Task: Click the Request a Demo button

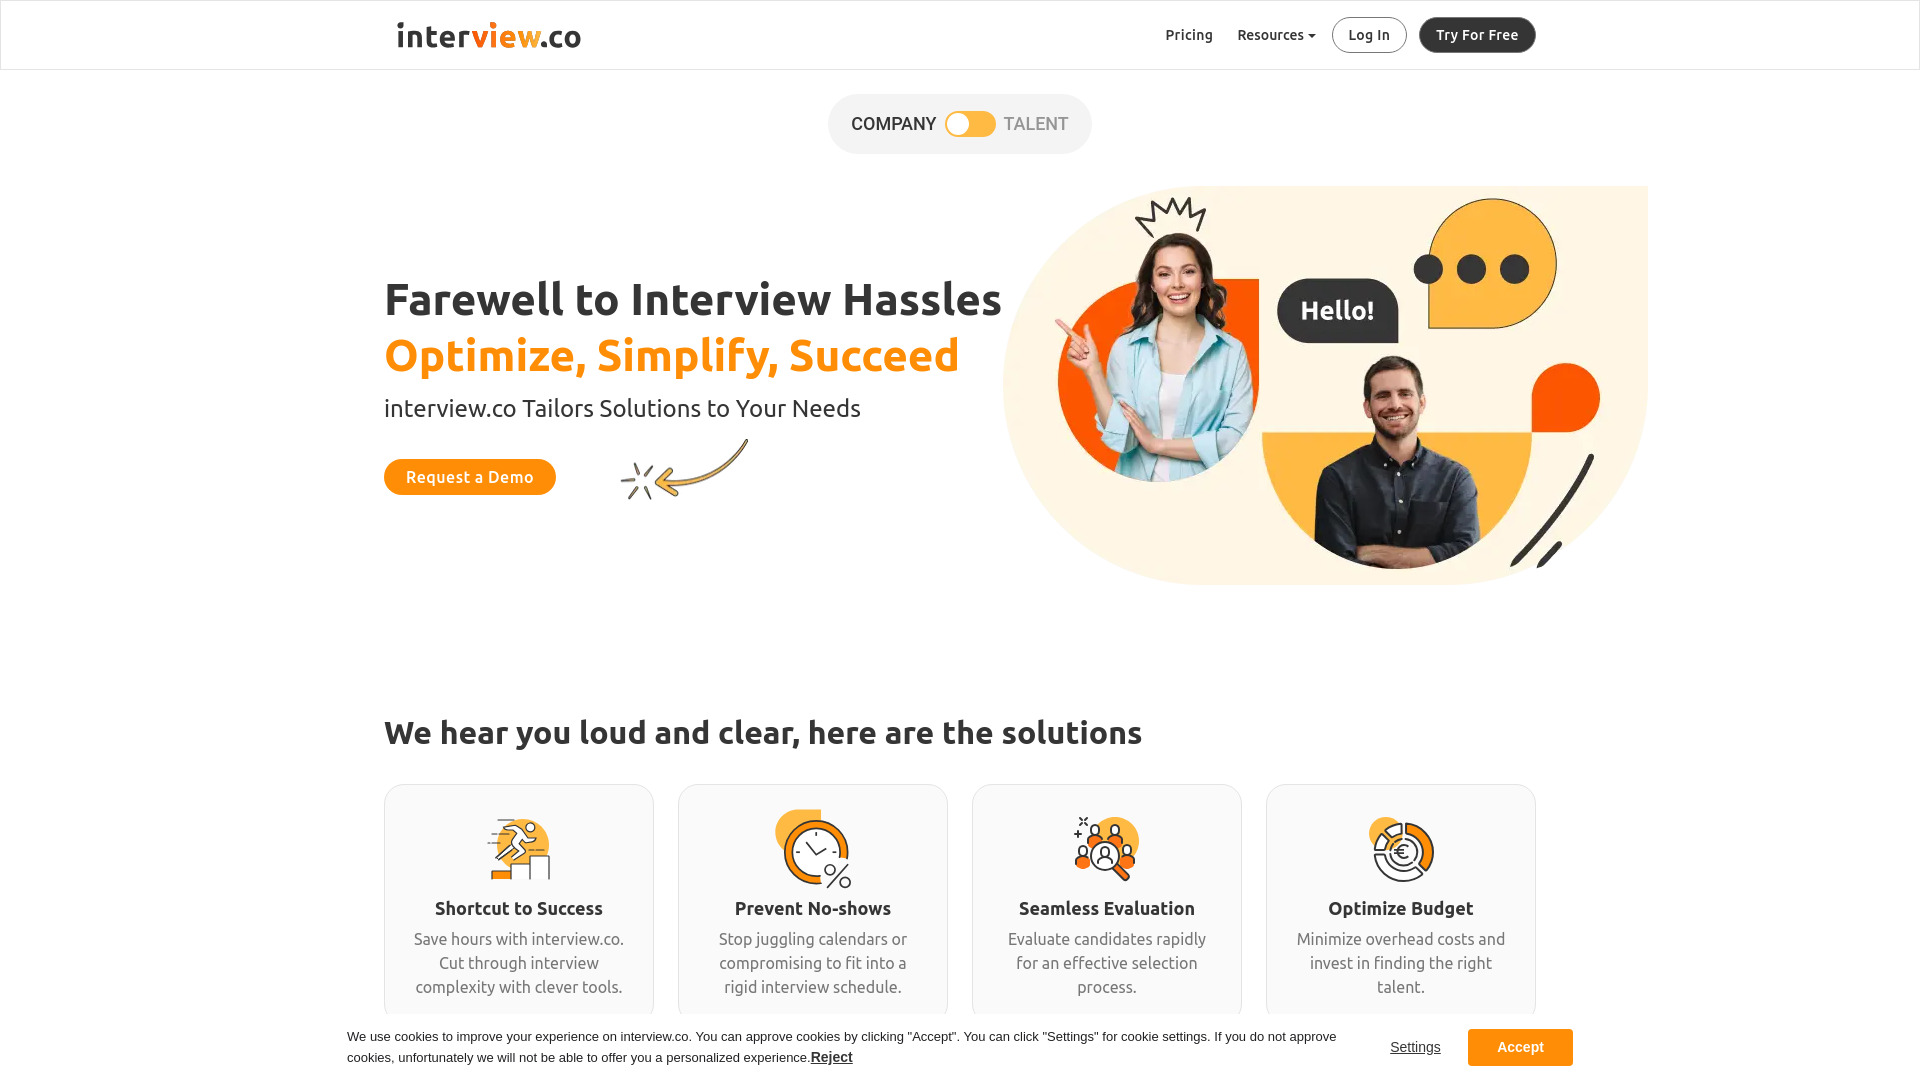Action: 469,477
